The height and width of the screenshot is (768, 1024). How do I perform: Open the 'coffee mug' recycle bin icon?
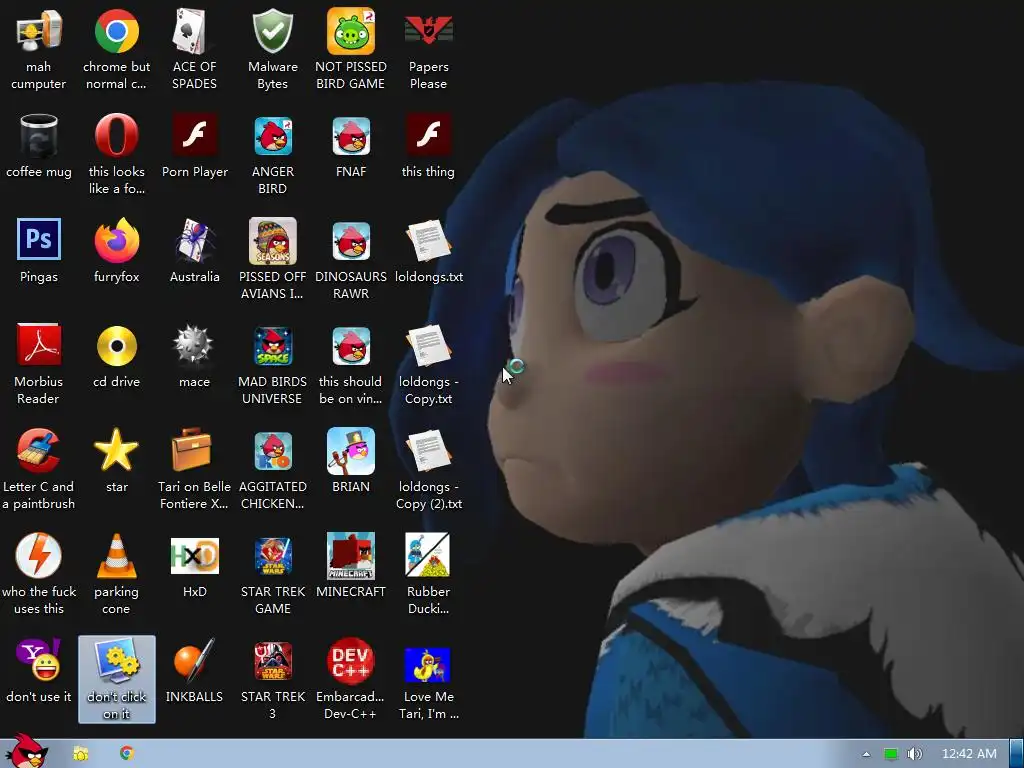click(39, 136)
